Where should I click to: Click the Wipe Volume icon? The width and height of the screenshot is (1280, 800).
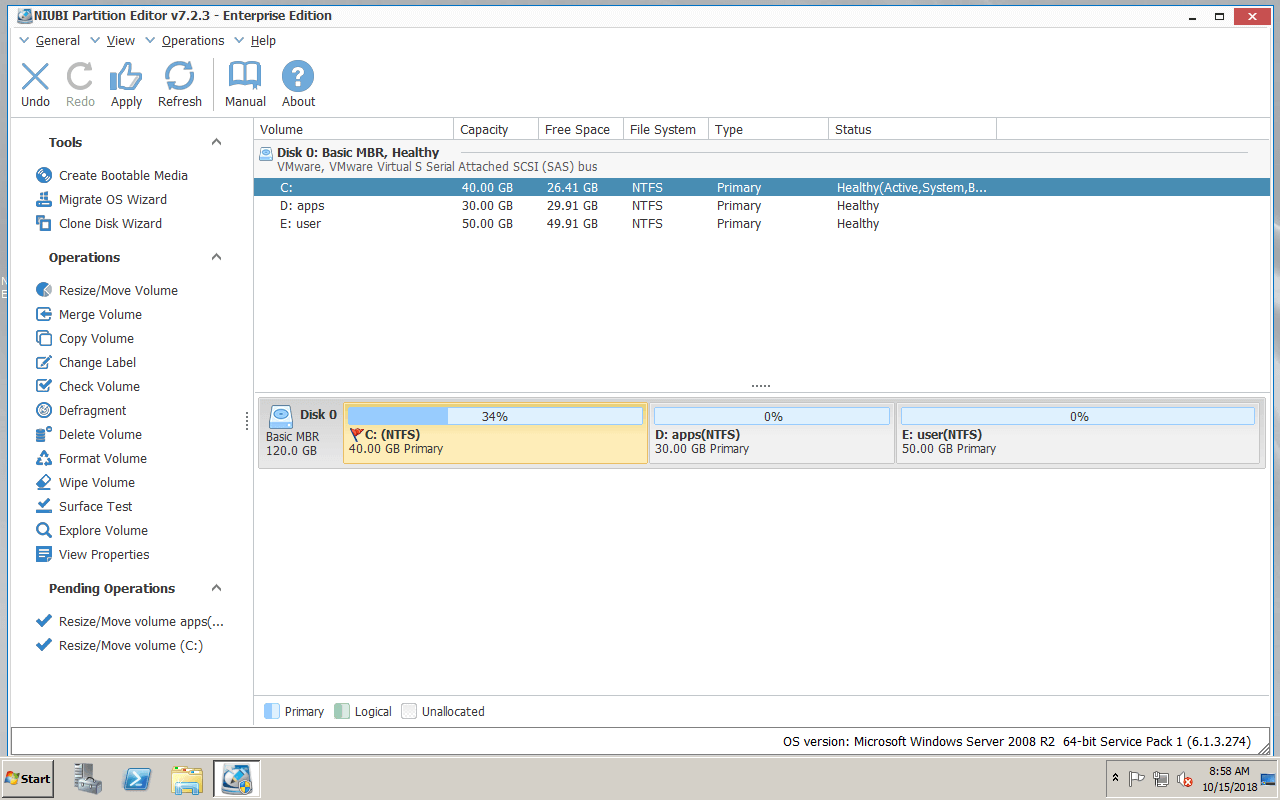click(44, 482)
